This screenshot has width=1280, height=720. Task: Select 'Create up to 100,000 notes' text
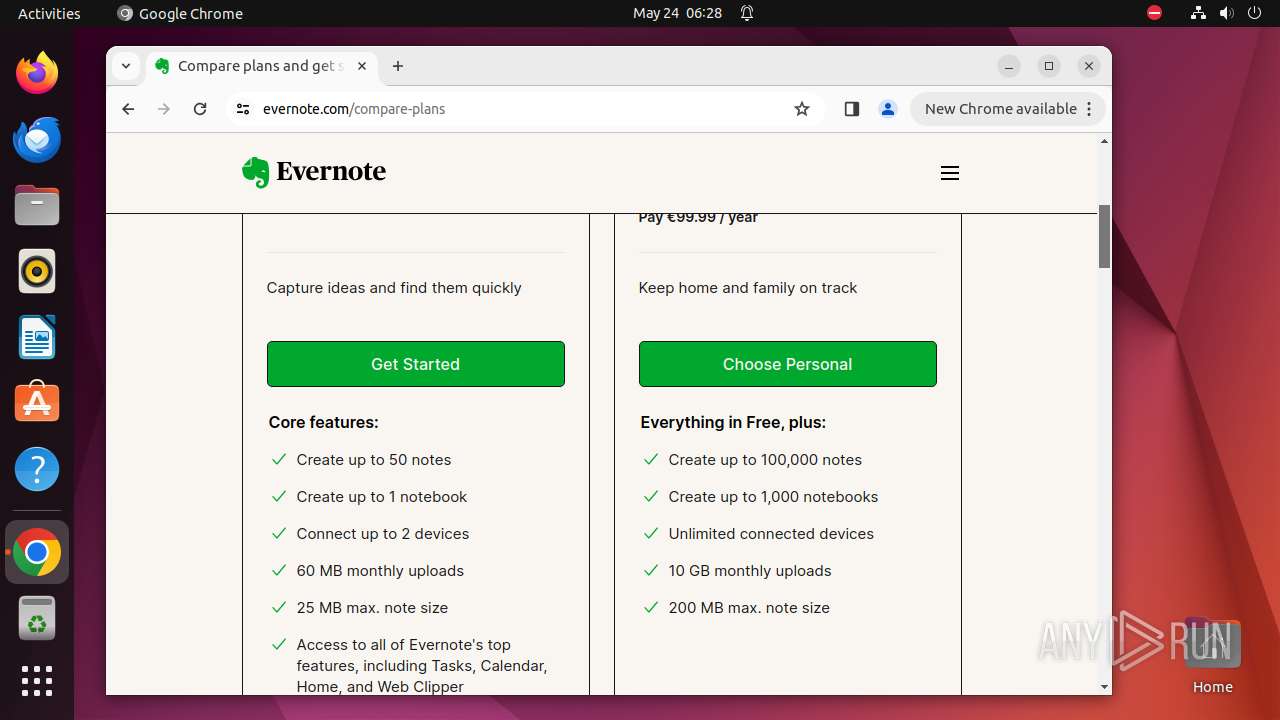point(765,460)
